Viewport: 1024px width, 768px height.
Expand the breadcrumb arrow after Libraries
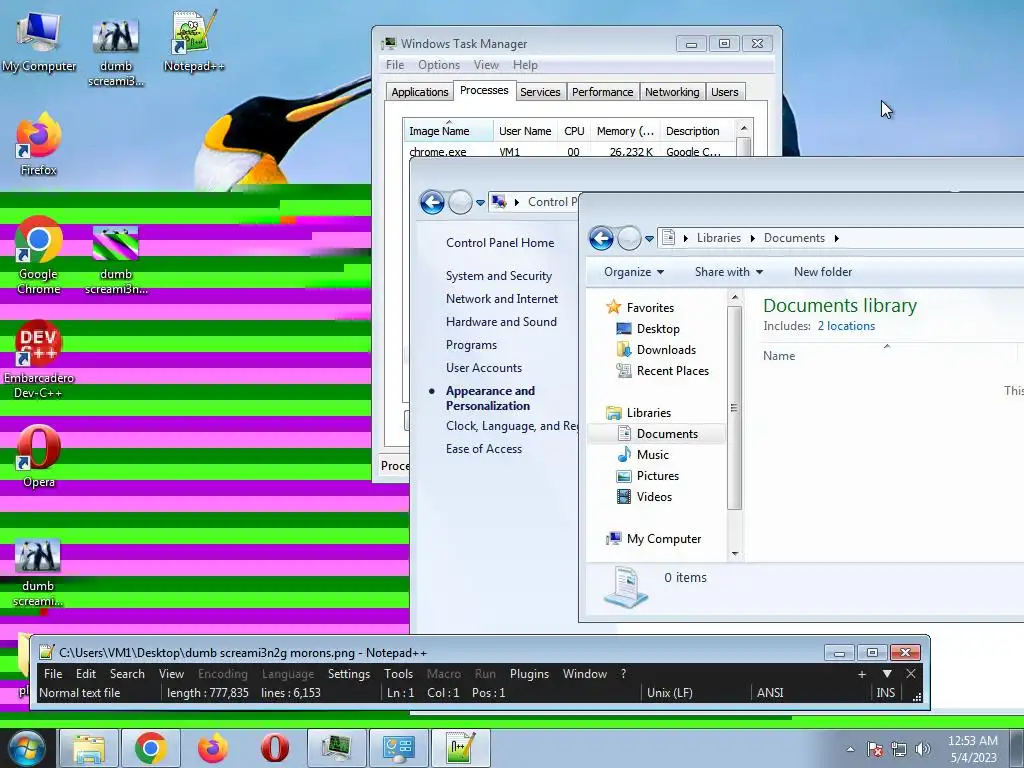click(752, 238)
